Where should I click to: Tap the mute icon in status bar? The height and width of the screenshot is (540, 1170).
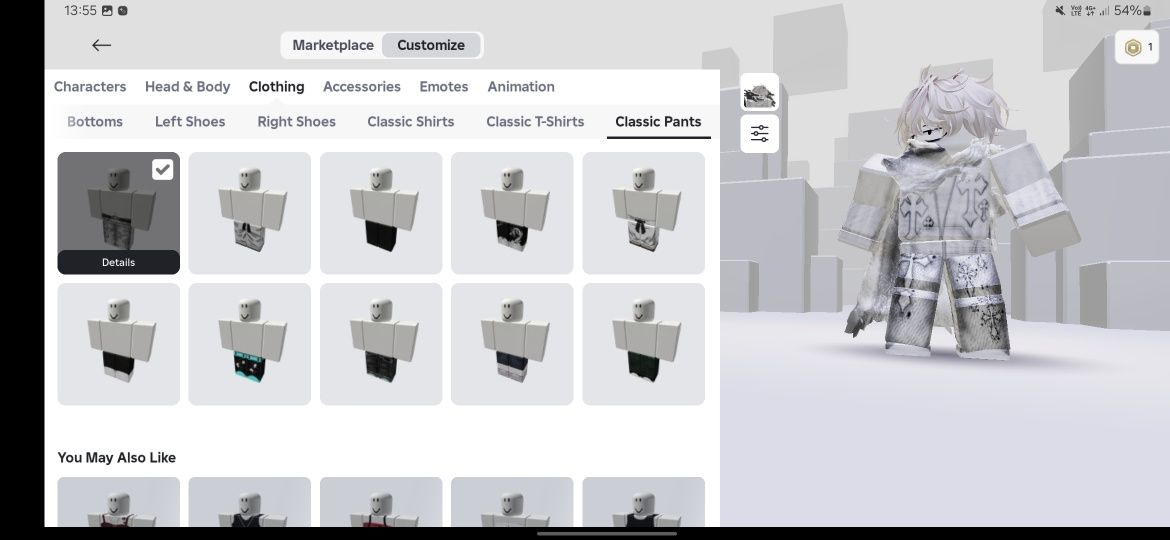[1060, 10]
